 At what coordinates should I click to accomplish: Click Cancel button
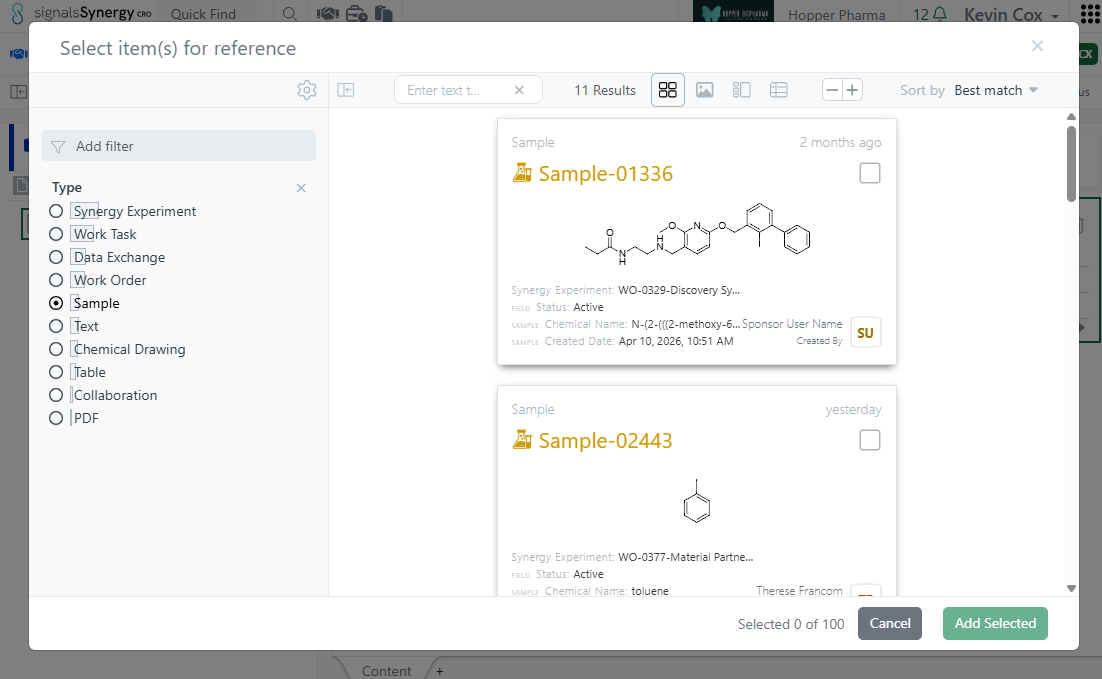[x=890, y=623]
